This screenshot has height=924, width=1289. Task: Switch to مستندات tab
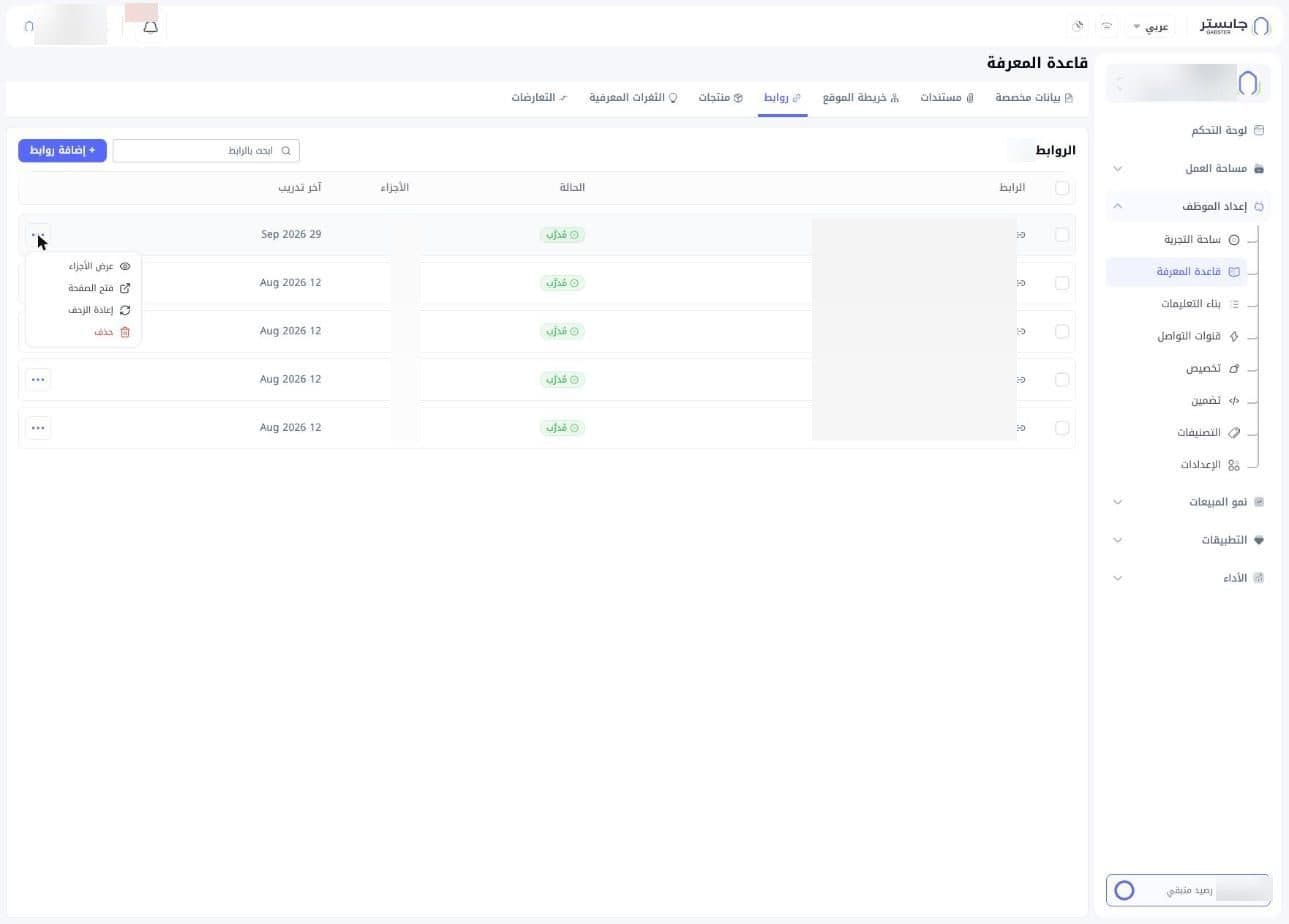click(x=946, y=98)
